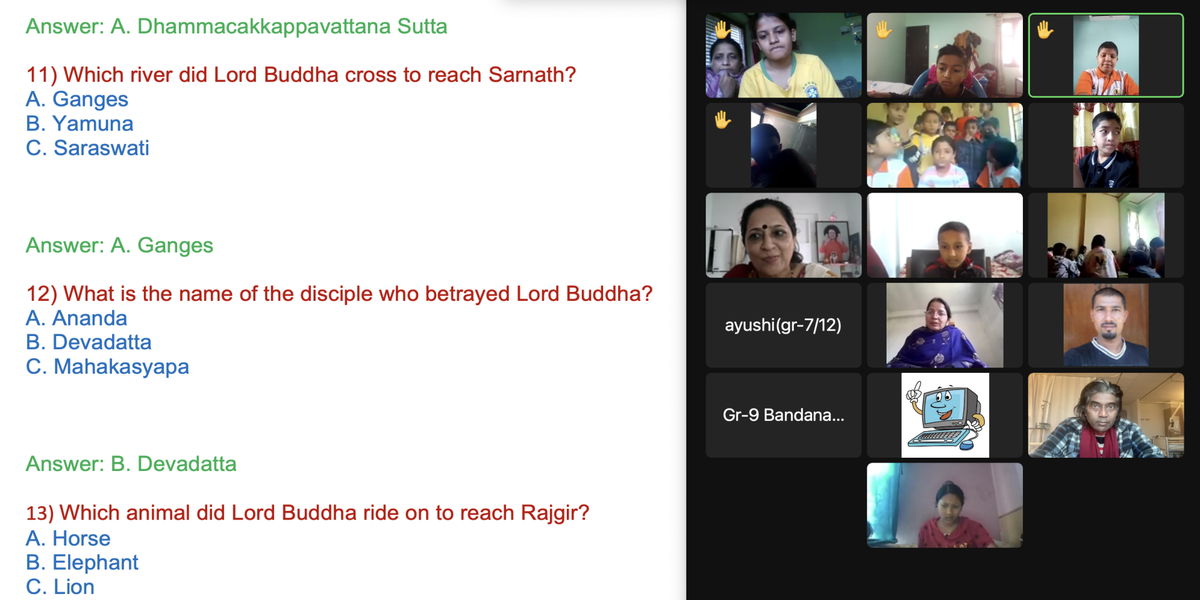Click raised hand icon on second top-row tile
This screenshot has height=600, width=1200.
click(883, 30)
